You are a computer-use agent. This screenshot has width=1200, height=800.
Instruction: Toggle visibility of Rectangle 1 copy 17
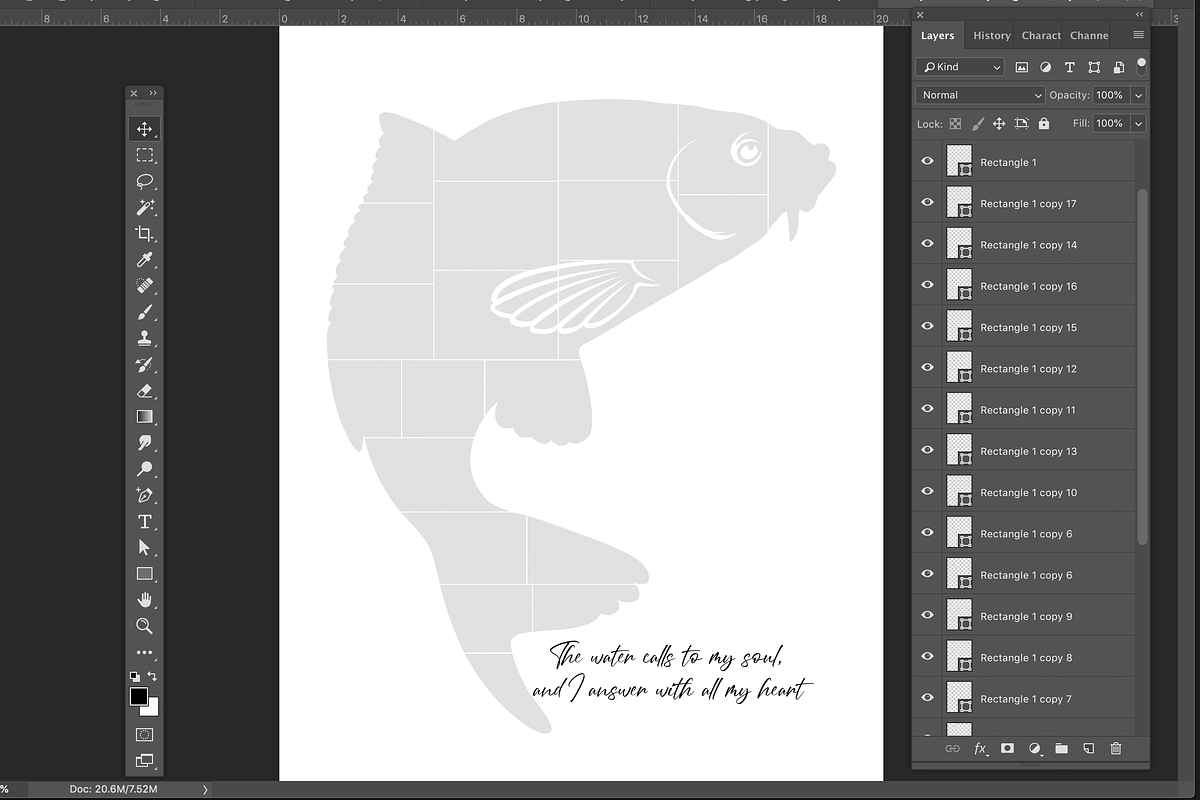[x=927, y=203]
